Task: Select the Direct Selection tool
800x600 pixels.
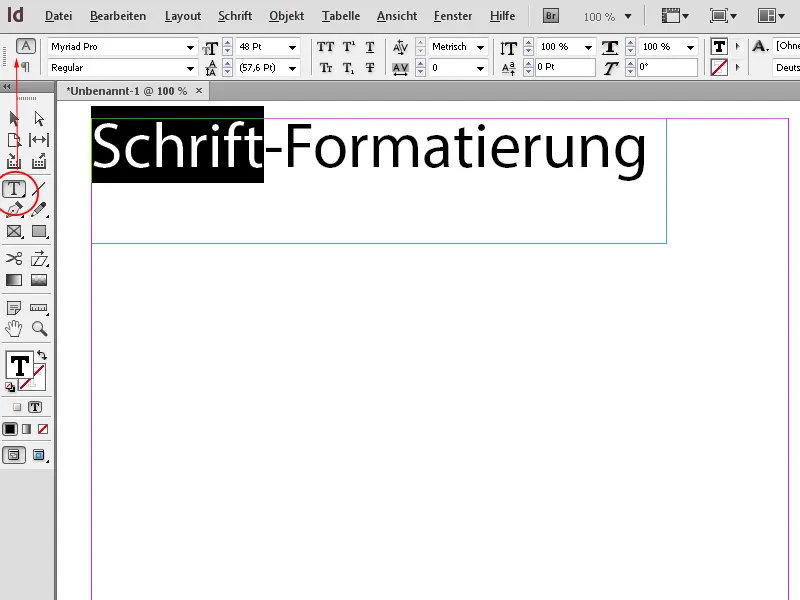Action: pos(39,118)
